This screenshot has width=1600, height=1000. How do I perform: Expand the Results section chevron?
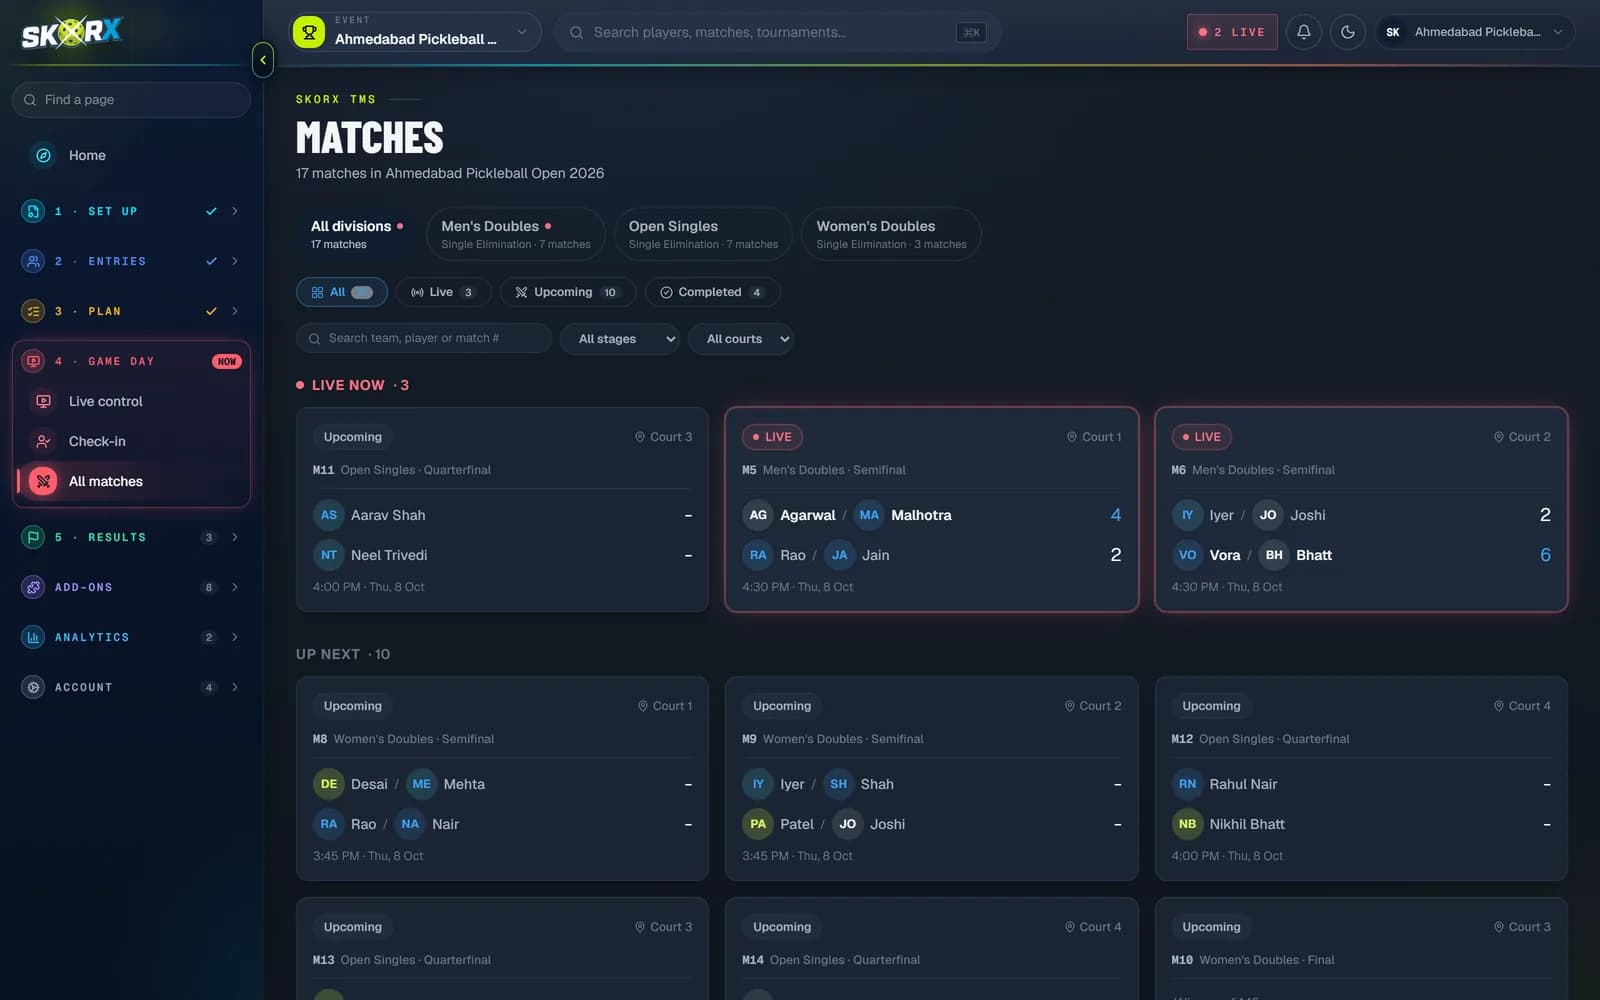pyautogui.click(x=235, y=537)
